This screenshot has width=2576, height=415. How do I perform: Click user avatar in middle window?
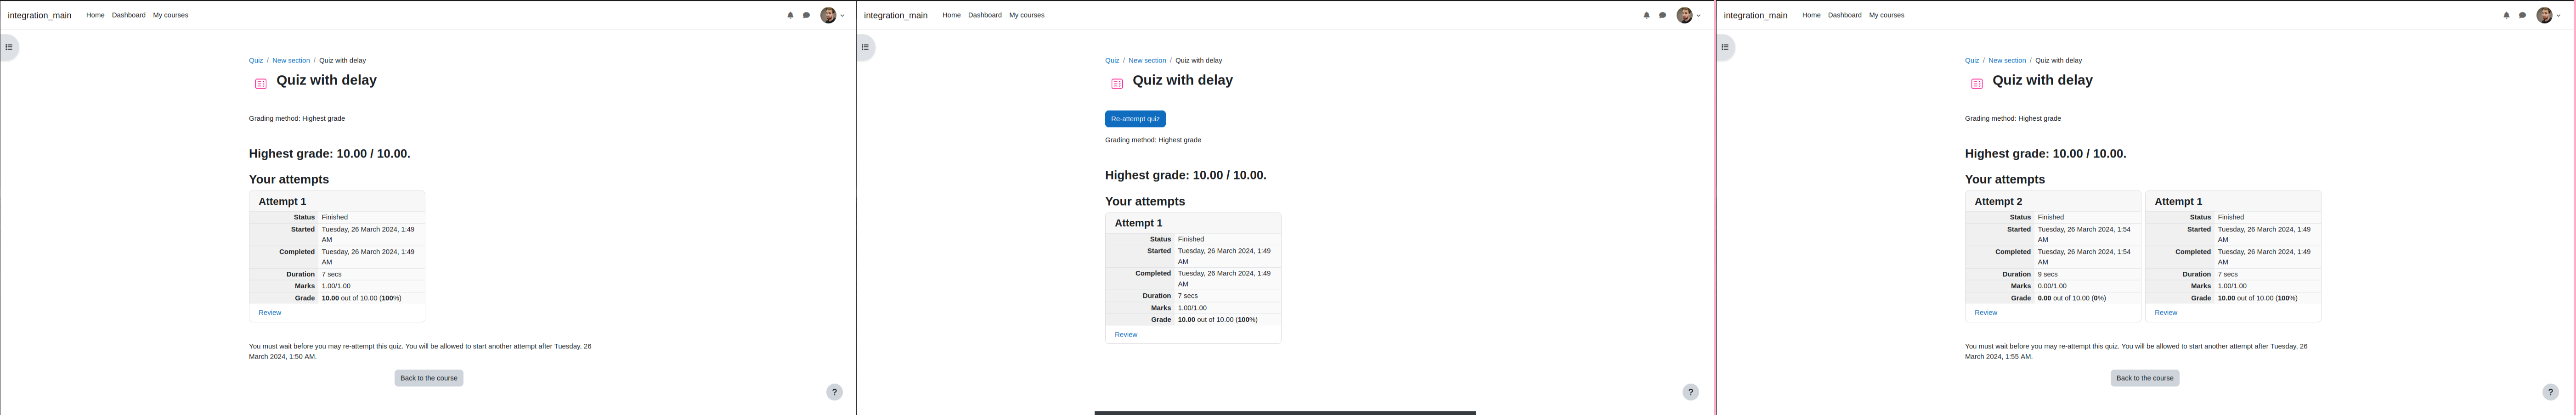(1684, 15)
